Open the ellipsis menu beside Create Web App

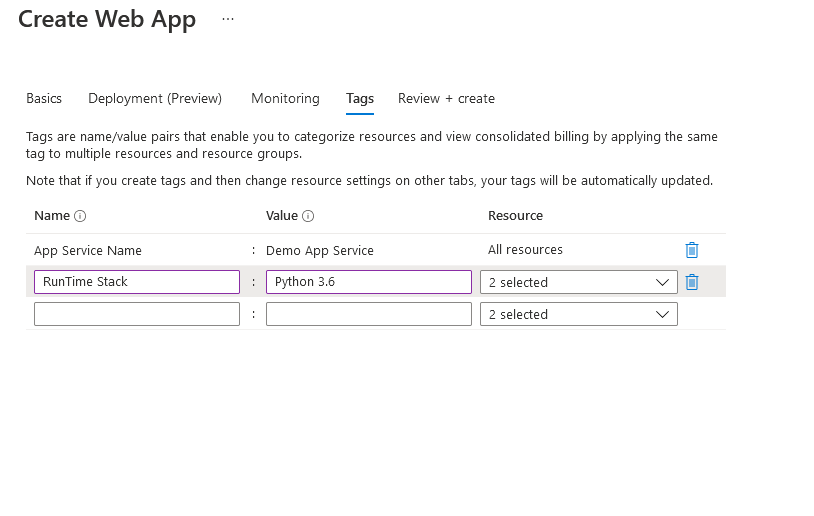228,19
